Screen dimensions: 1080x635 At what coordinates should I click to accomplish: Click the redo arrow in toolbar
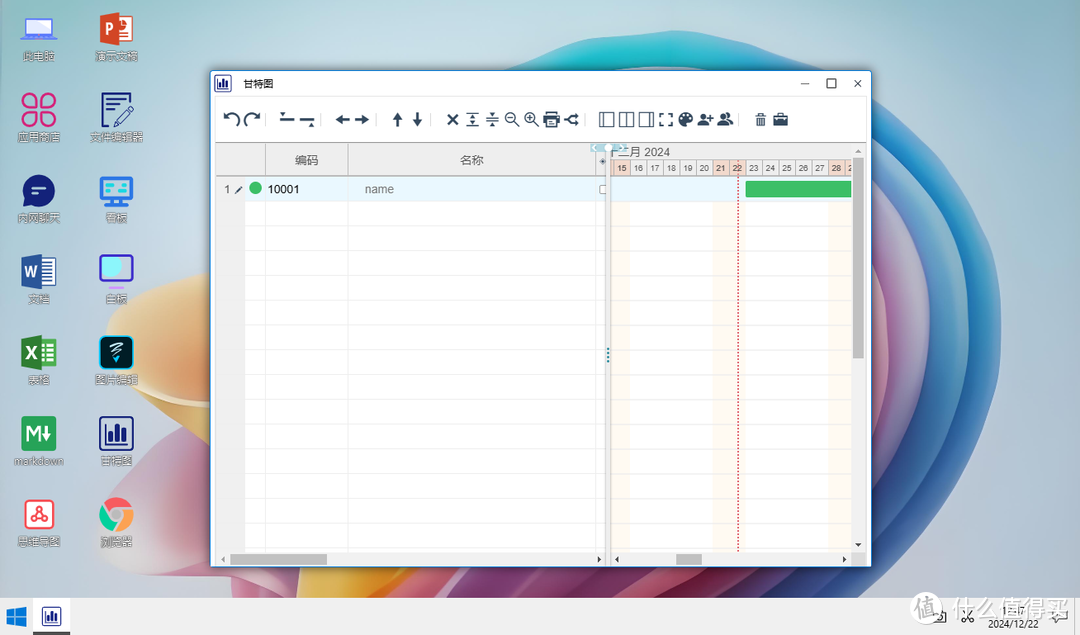252,120
